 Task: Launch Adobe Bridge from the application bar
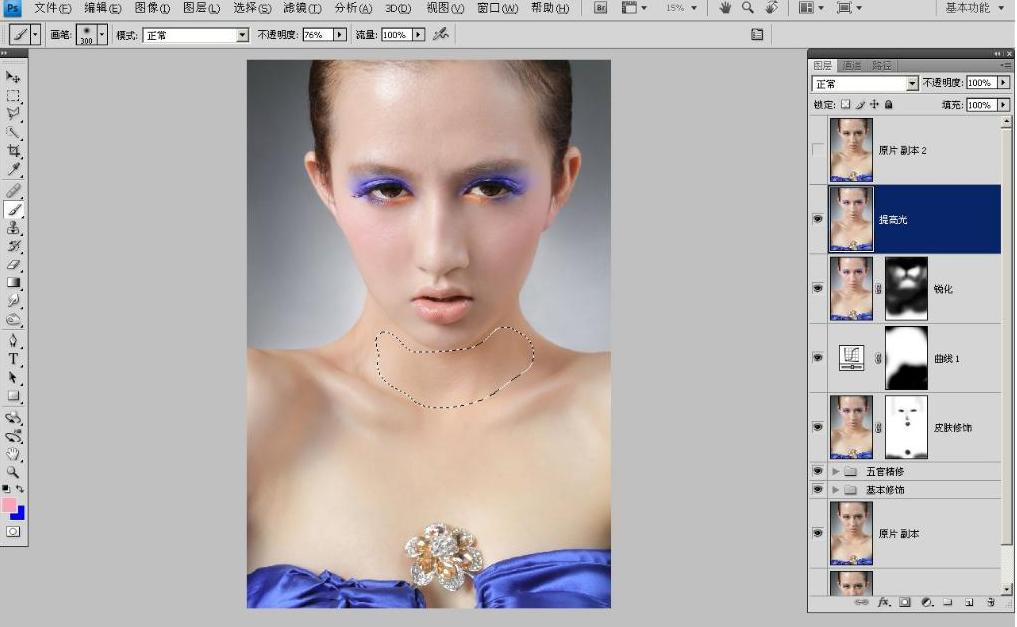(x=601, y=8)
